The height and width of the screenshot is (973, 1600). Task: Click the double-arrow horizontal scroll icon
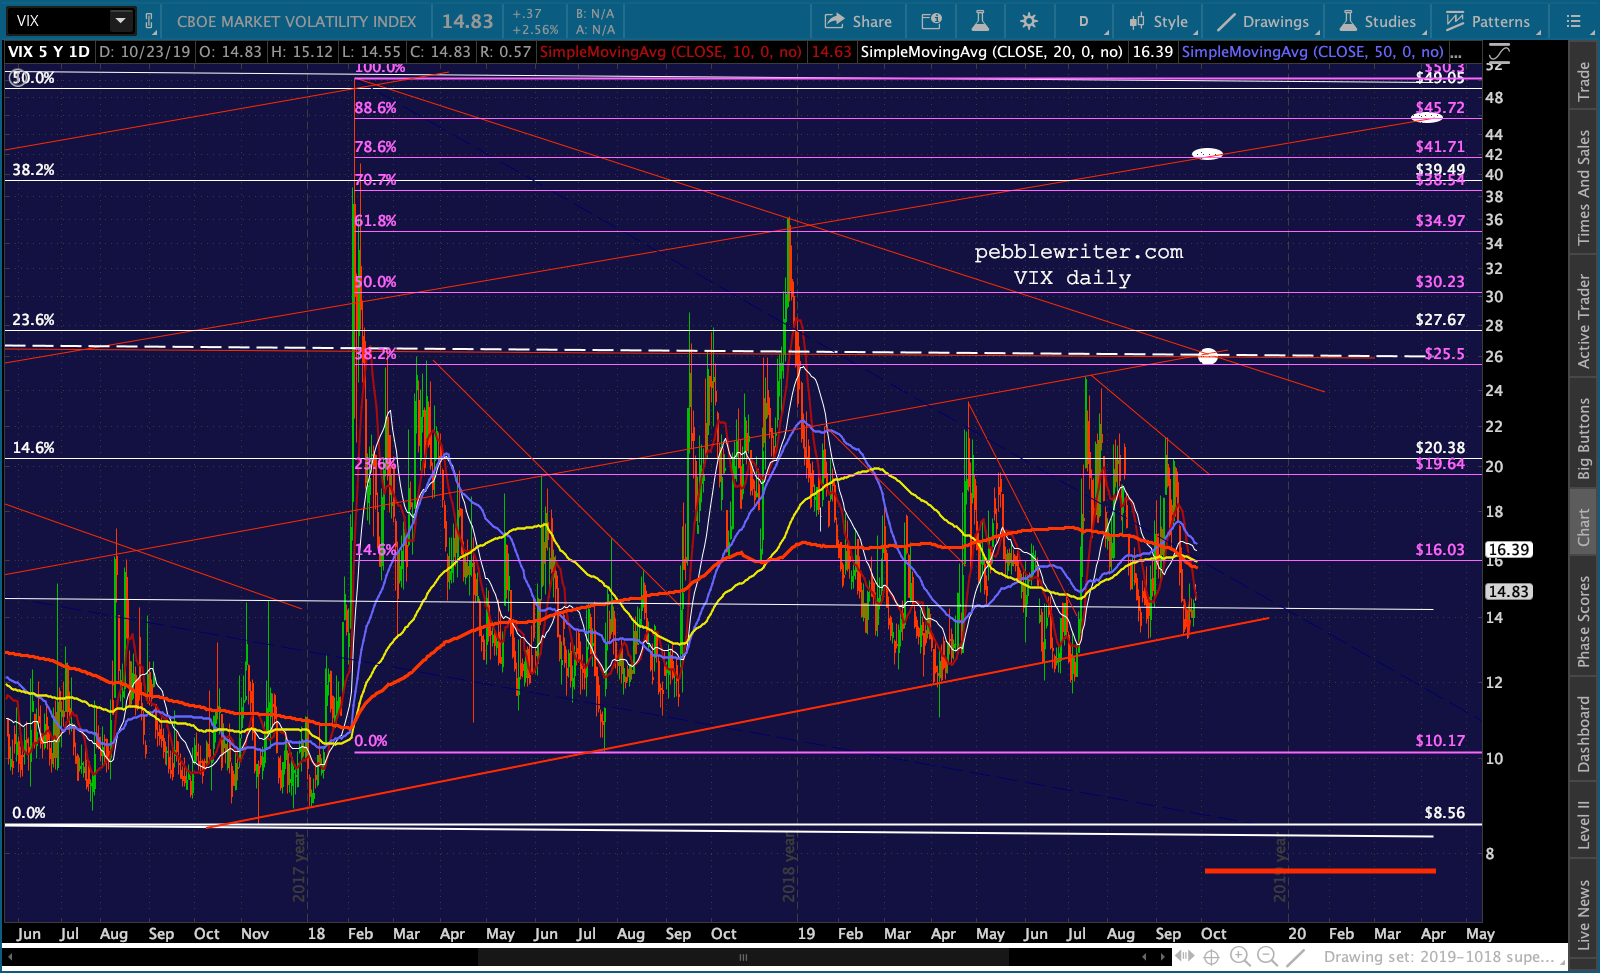click(1184, 957)
